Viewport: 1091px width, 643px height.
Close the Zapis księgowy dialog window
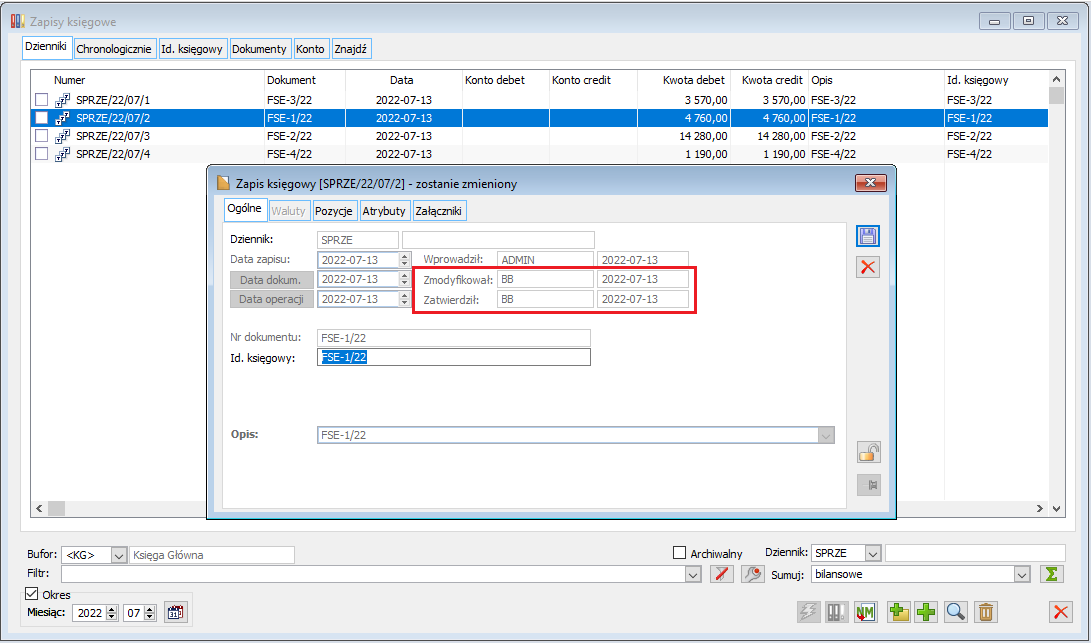point(870,183)
